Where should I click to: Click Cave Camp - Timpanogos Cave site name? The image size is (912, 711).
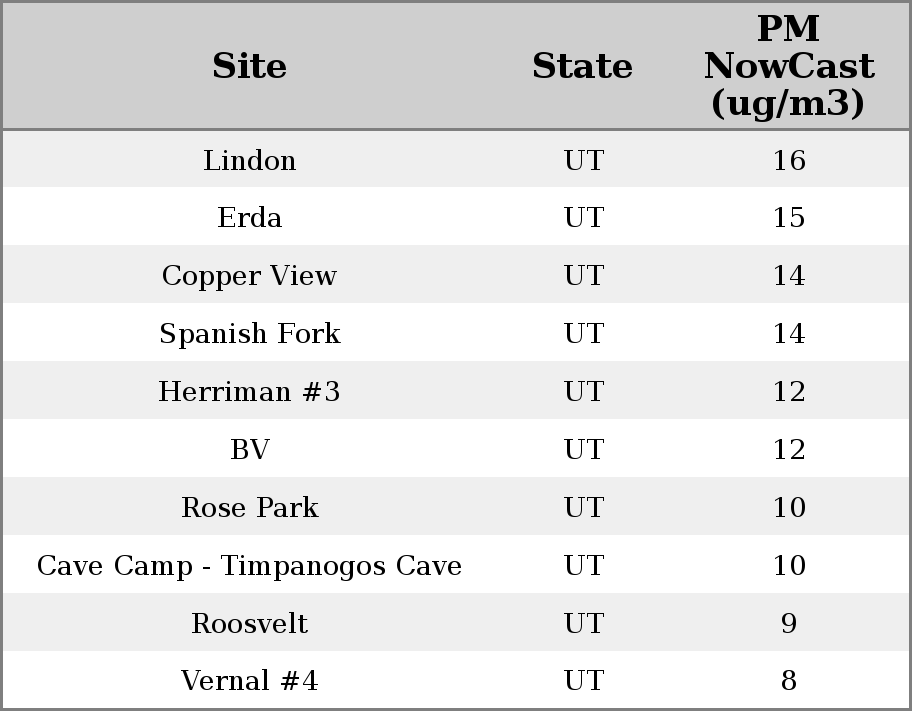tap(250, 566)
